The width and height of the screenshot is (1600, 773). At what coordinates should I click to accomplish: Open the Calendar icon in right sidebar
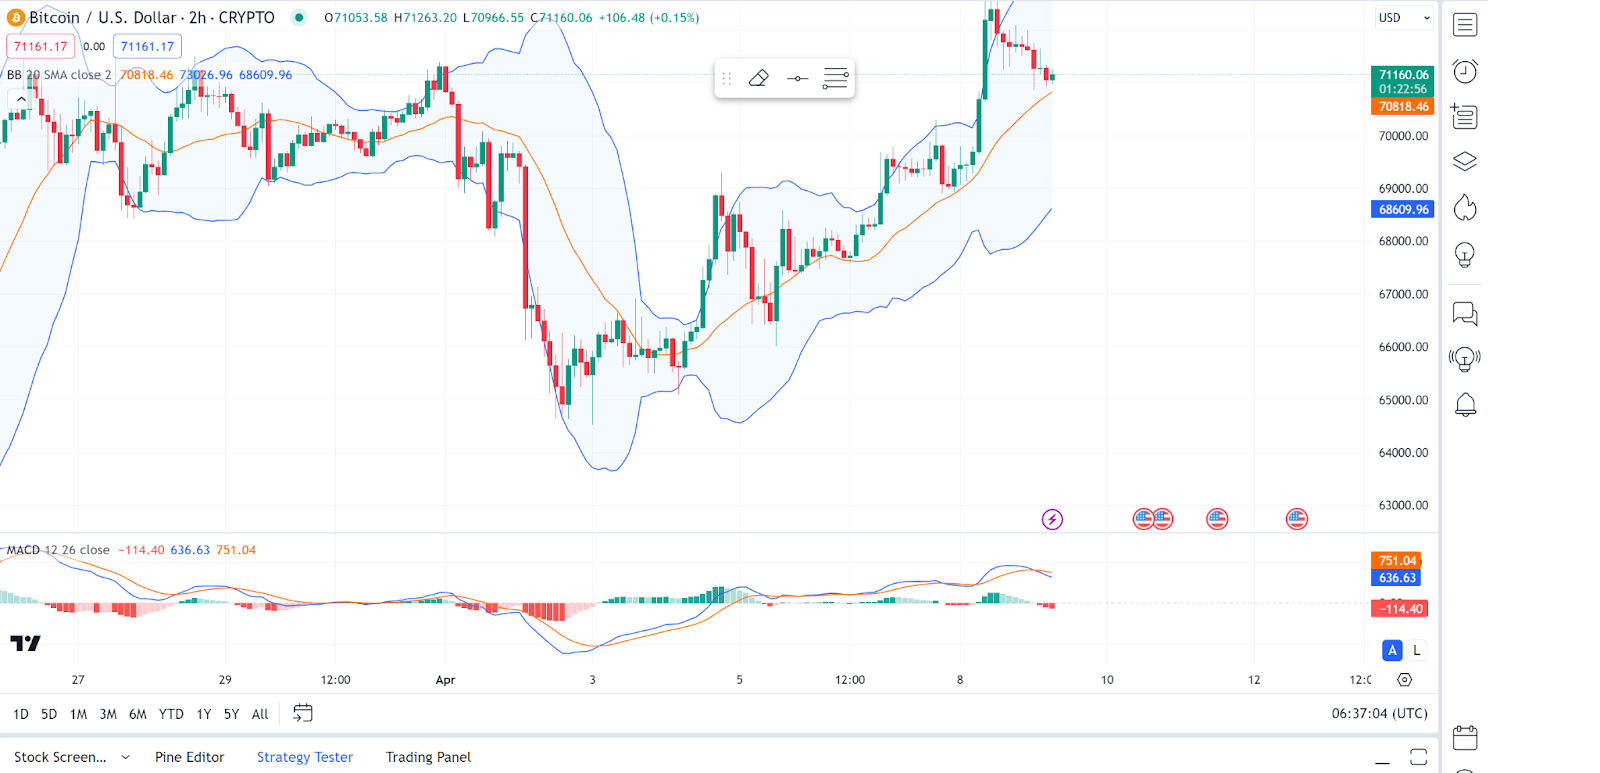coord(1465,738)
